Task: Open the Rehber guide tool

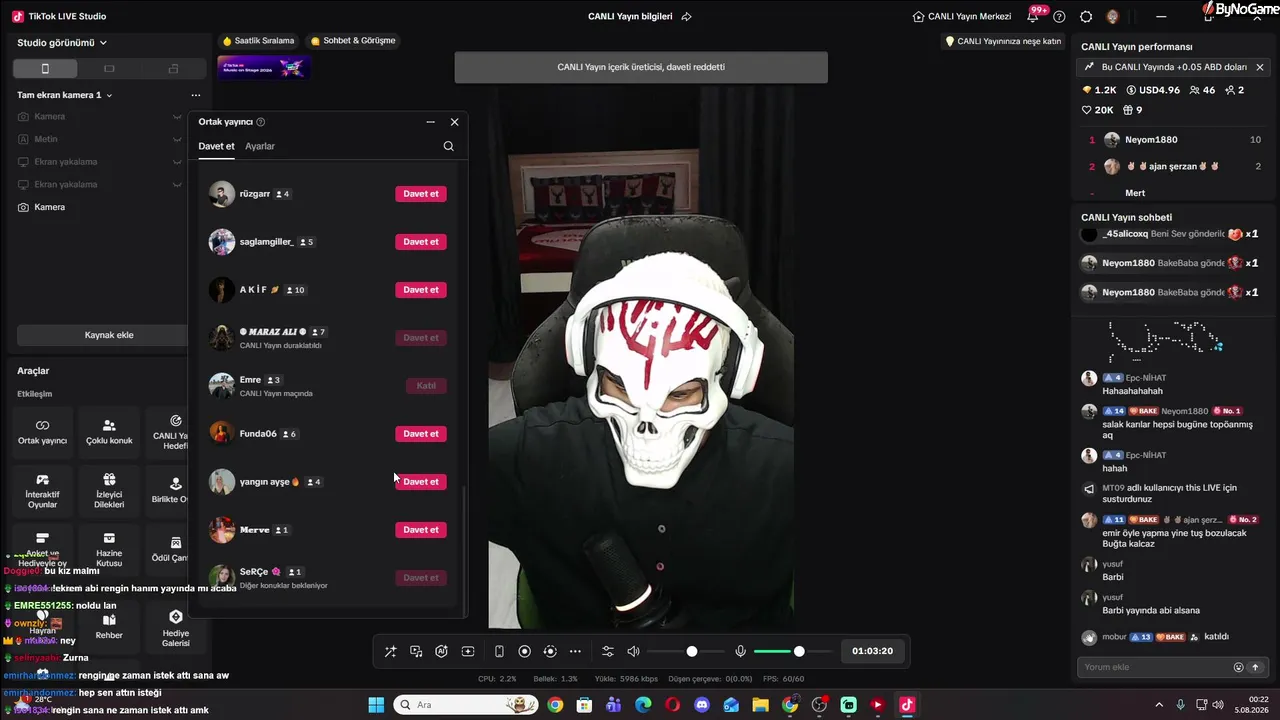Action: pyautogui.click(x=109, y=625)
